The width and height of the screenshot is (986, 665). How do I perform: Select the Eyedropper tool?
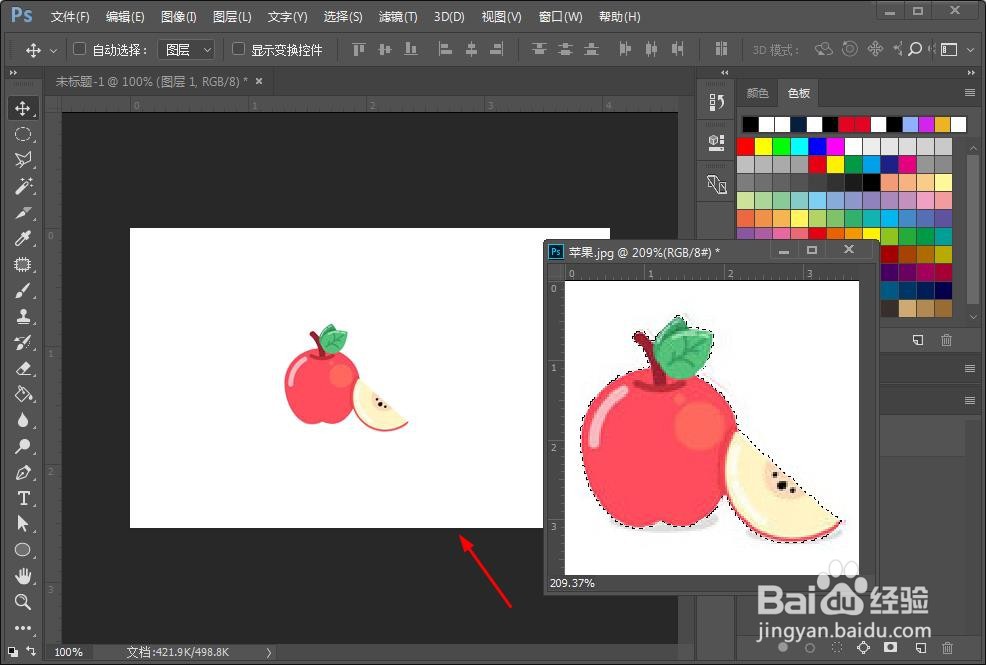point(23,238)
